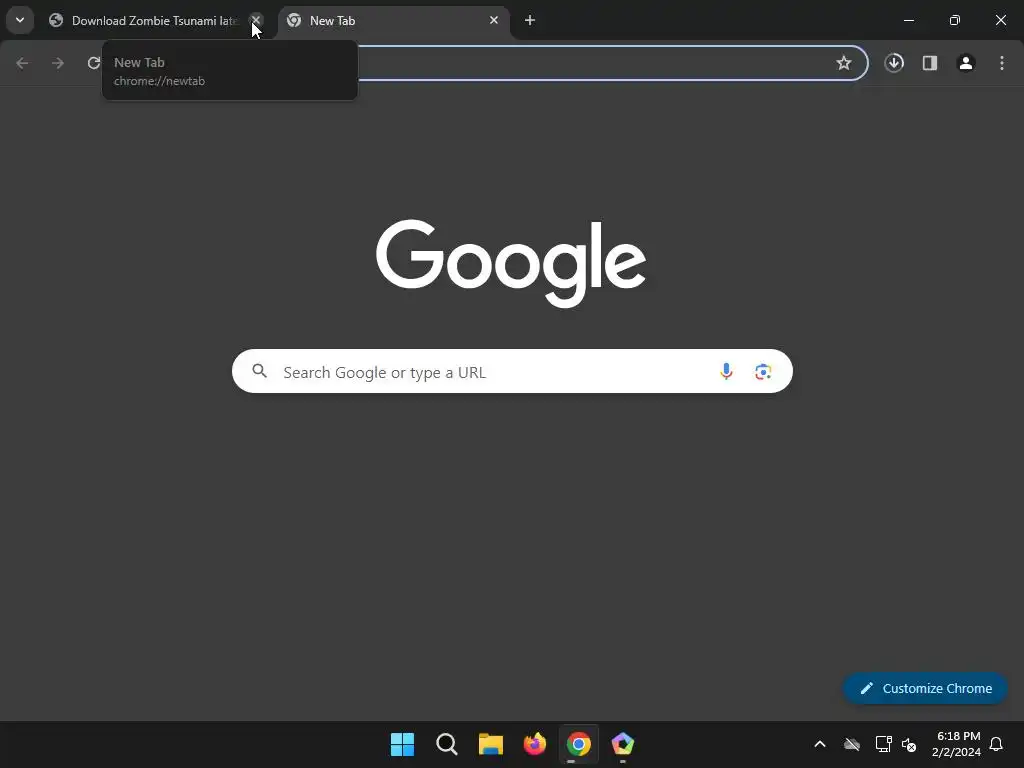Open the tab search dropdown arrow
The height and width of the screenshot is (768, 1024).
[20, 20]
